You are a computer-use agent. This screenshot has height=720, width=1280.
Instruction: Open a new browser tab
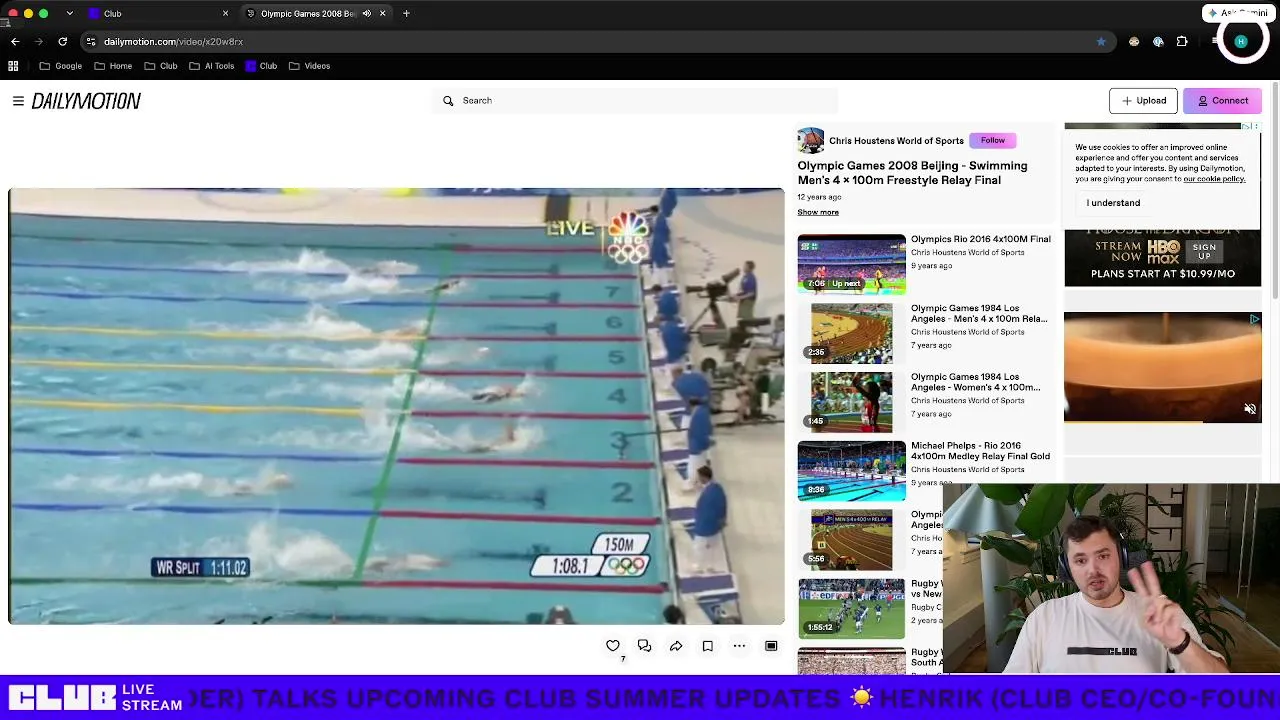click(x=406, y=14)
